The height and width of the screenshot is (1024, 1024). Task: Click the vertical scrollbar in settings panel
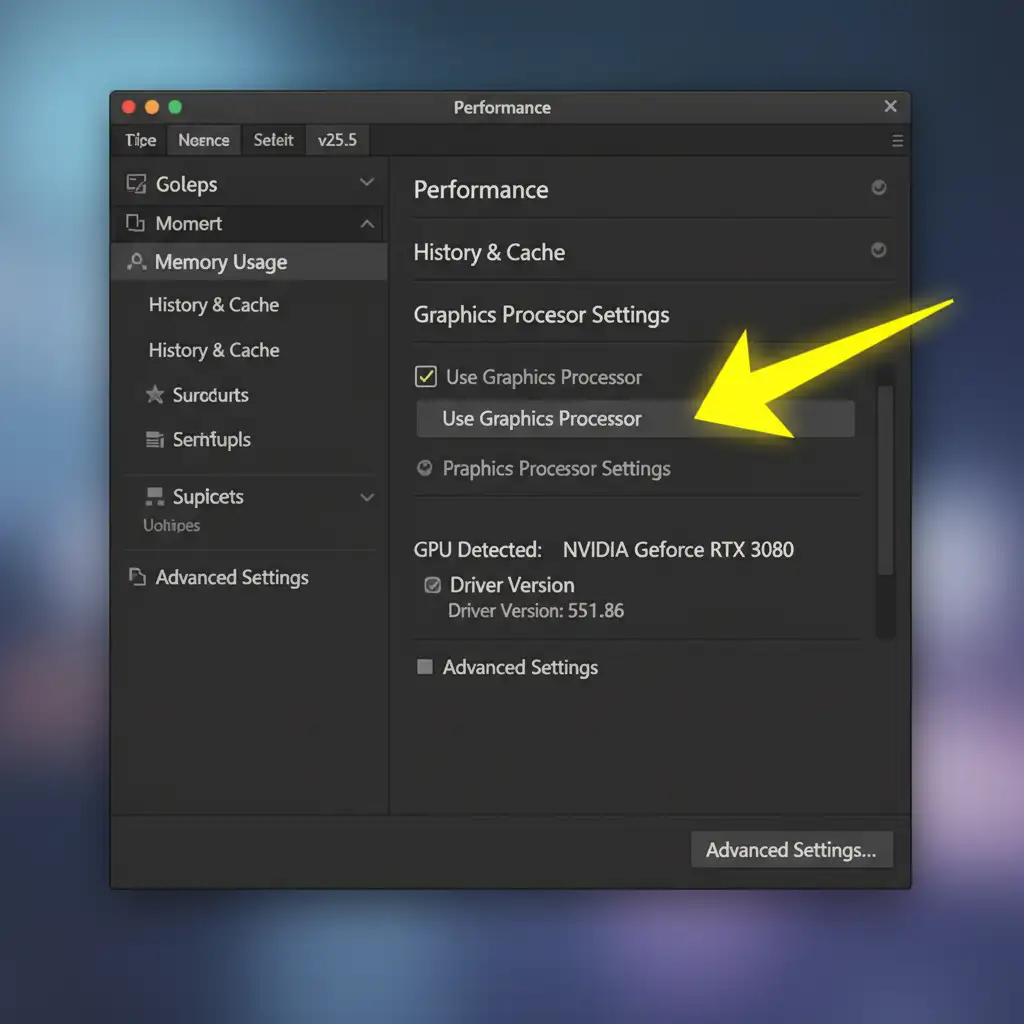click(885, 480)
